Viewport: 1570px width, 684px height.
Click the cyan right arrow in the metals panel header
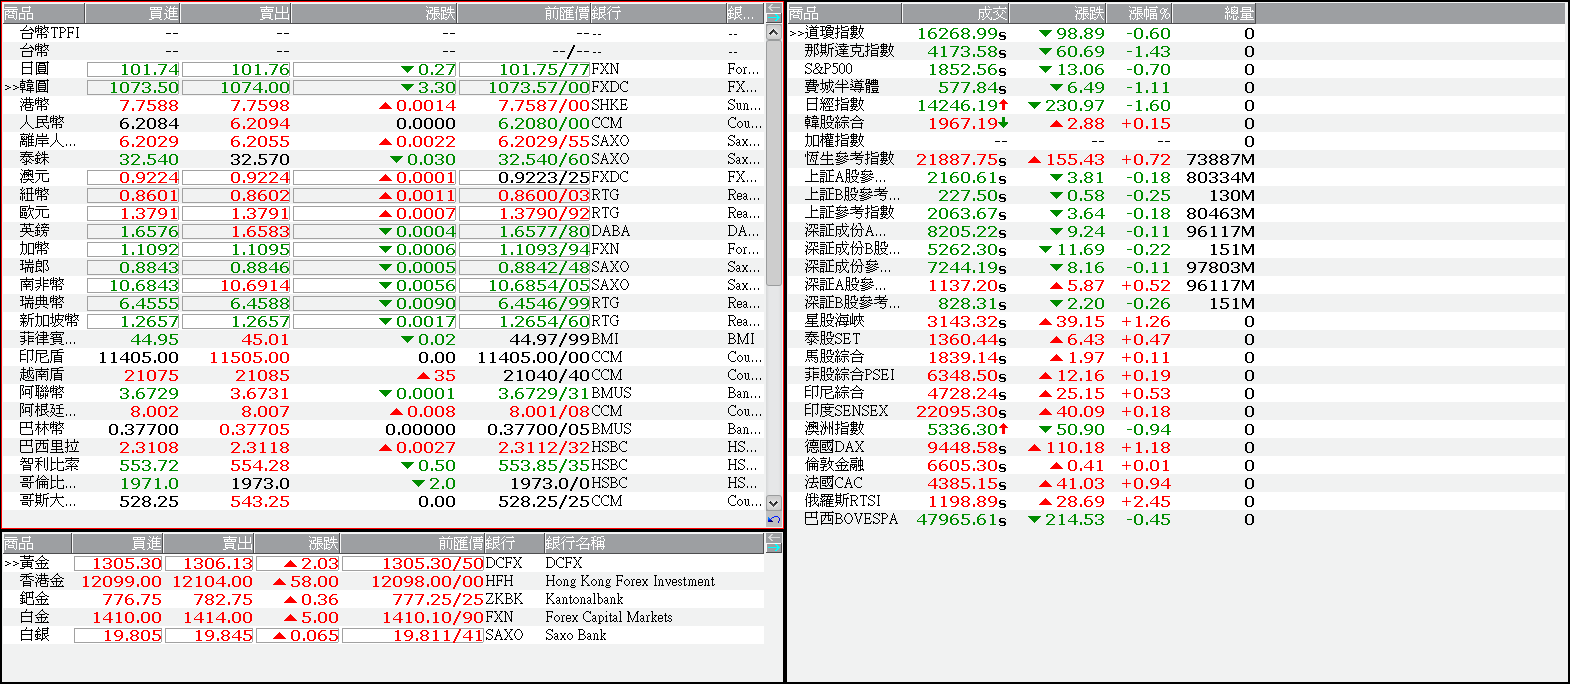[x=774, y=548]
